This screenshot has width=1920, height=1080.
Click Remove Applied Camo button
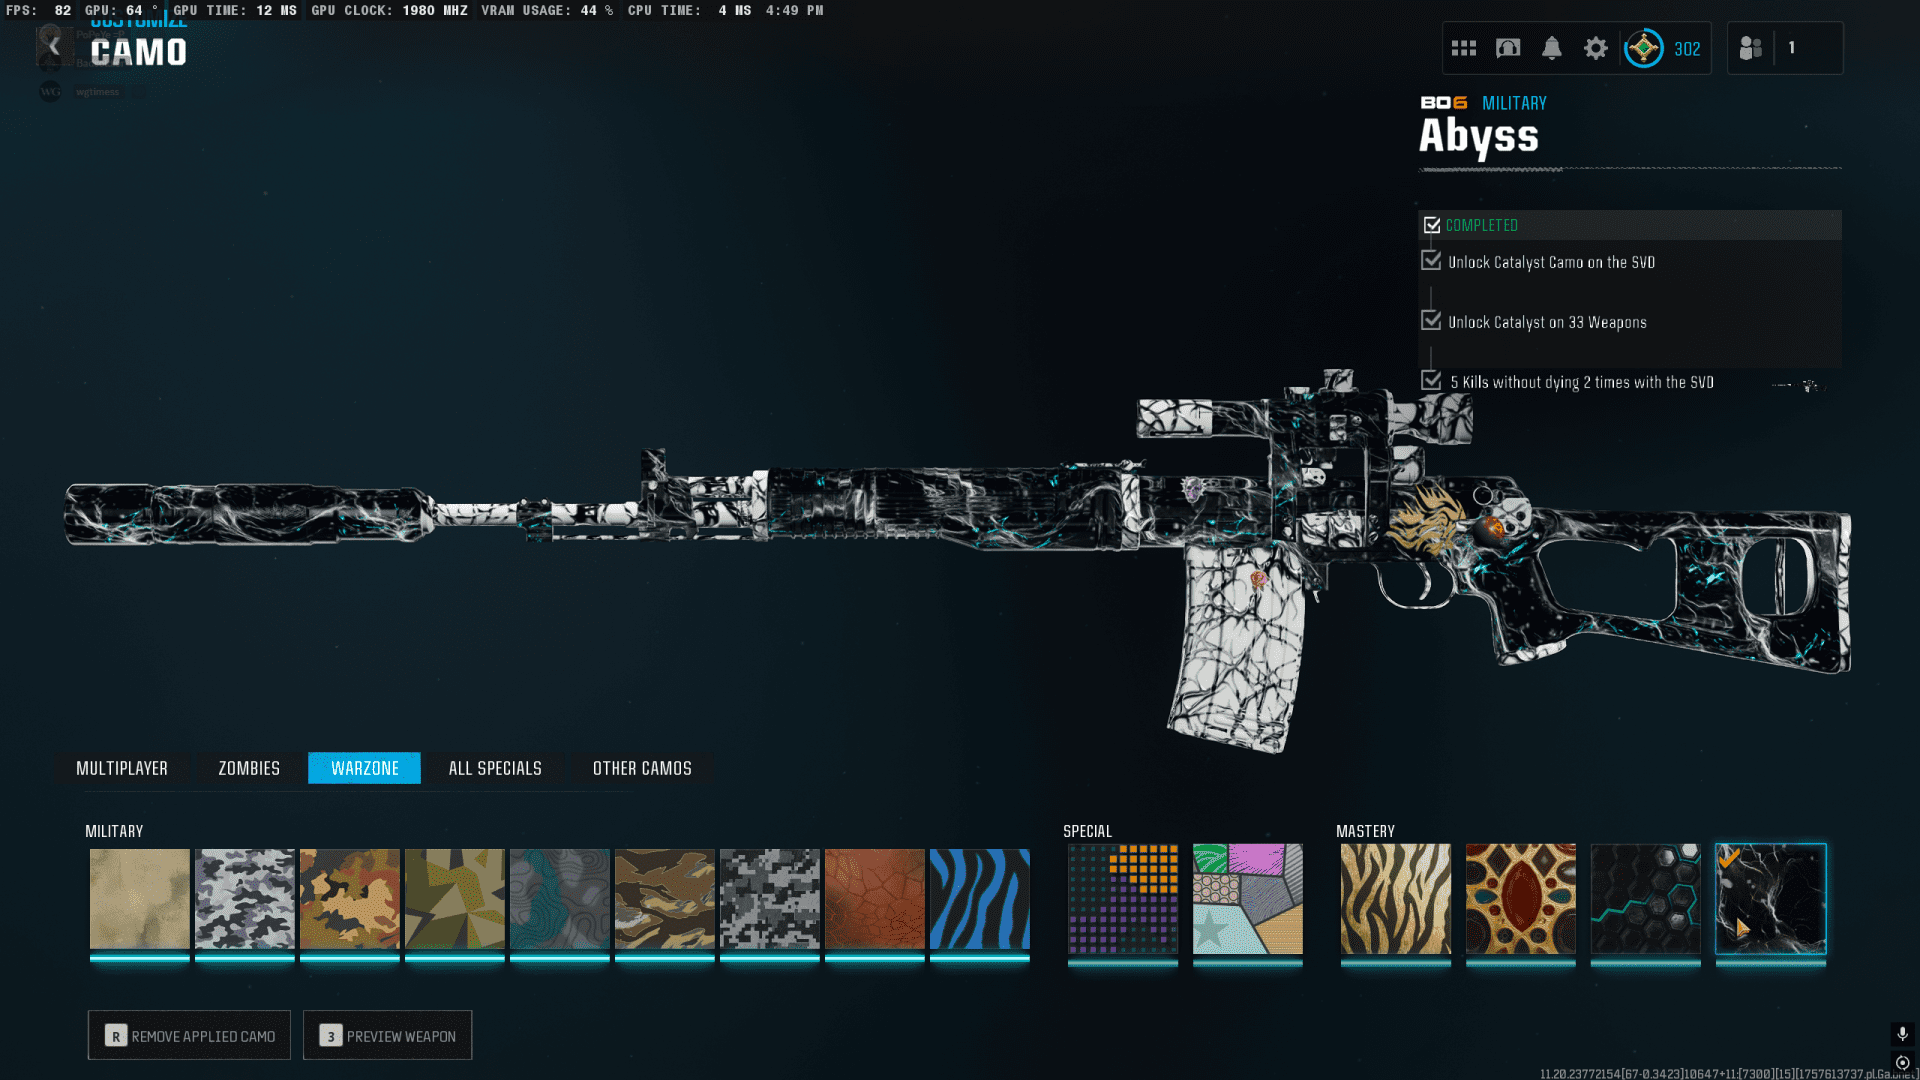[x=189, y=1036]
